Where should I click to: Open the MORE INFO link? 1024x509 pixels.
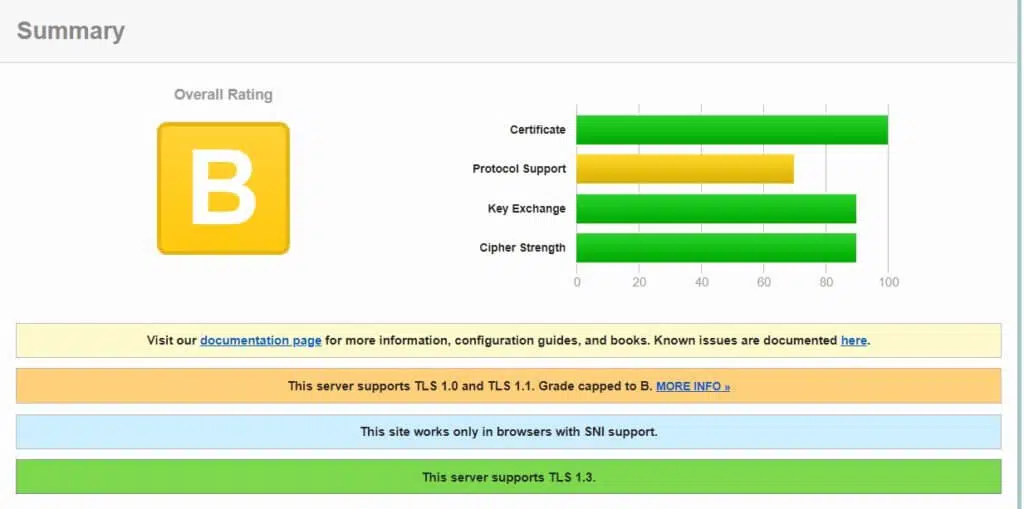click(x=693, y=386)
